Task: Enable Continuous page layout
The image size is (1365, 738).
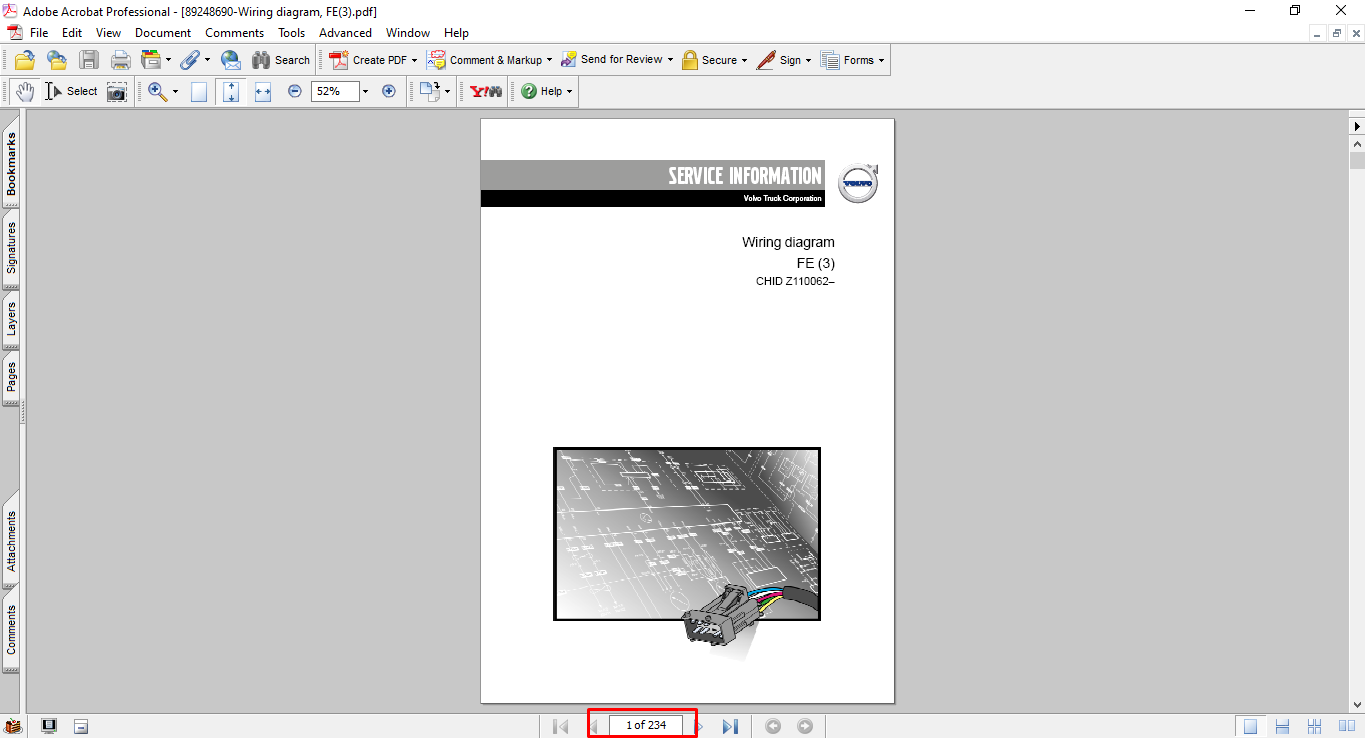Action: point(1282,726)
